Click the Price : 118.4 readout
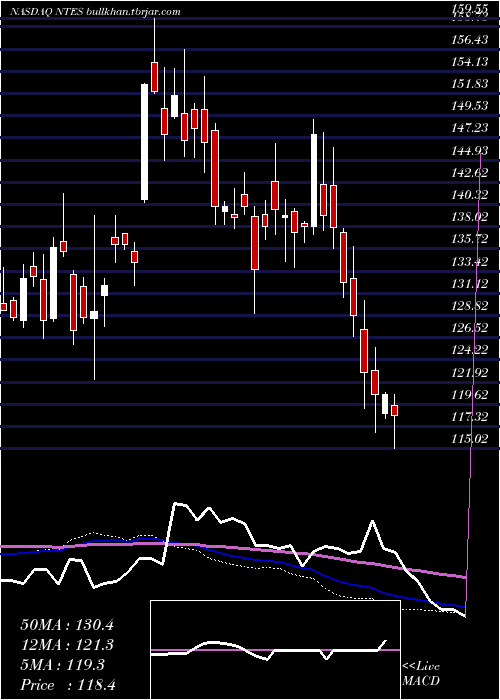 [68, 685]
